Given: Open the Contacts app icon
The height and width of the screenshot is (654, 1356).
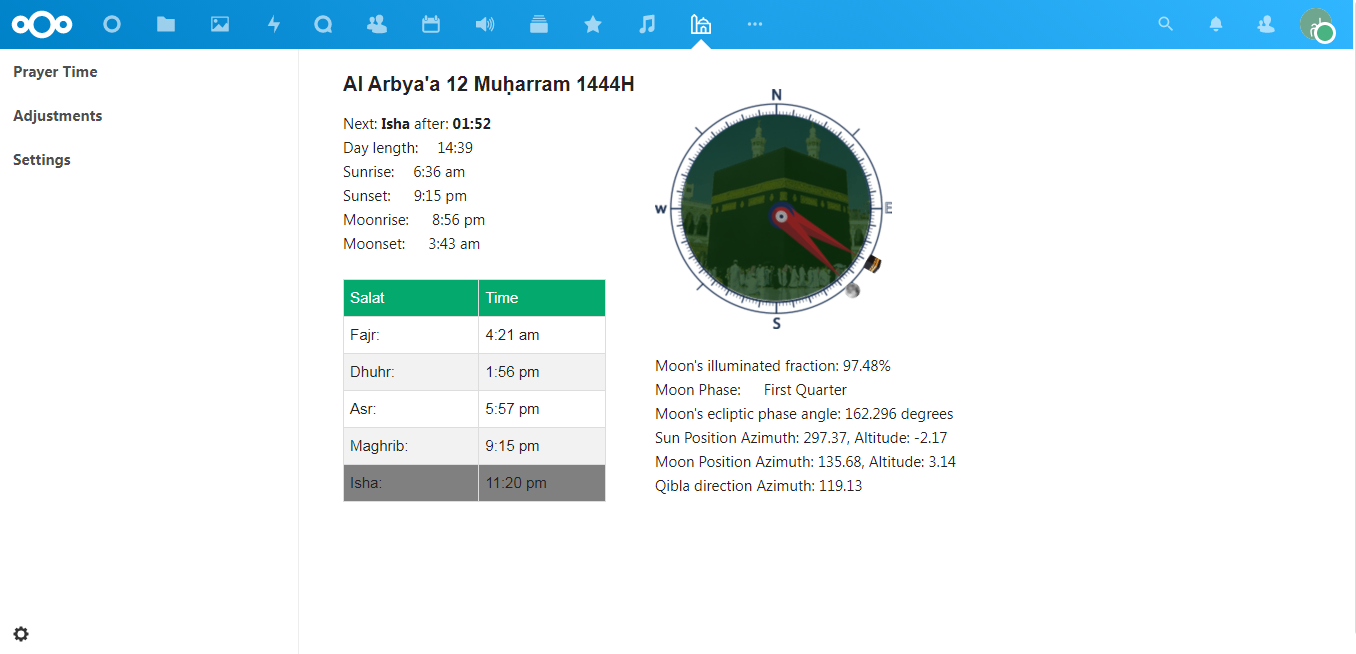Looking at the screenshot, I should point(377,24).
